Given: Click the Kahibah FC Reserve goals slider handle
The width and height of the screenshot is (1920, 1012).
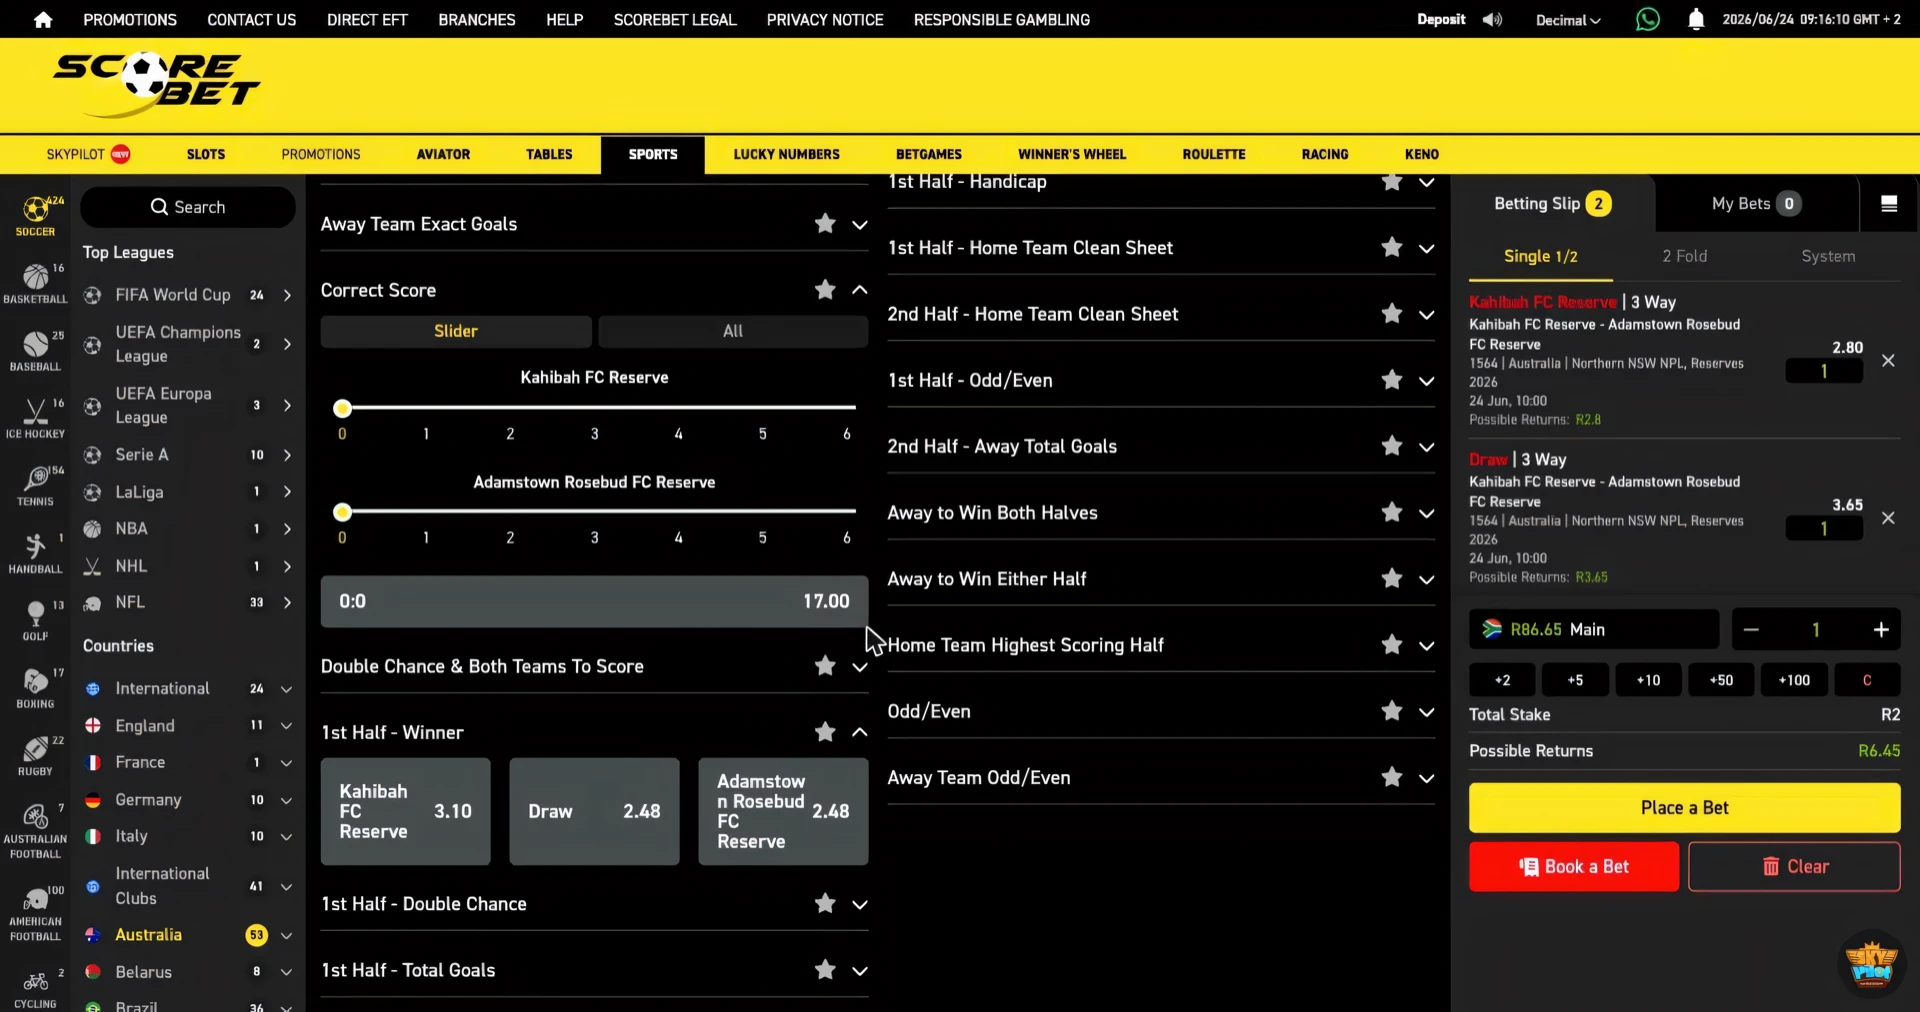Looking at the screenshot, I should coord(342,408).
